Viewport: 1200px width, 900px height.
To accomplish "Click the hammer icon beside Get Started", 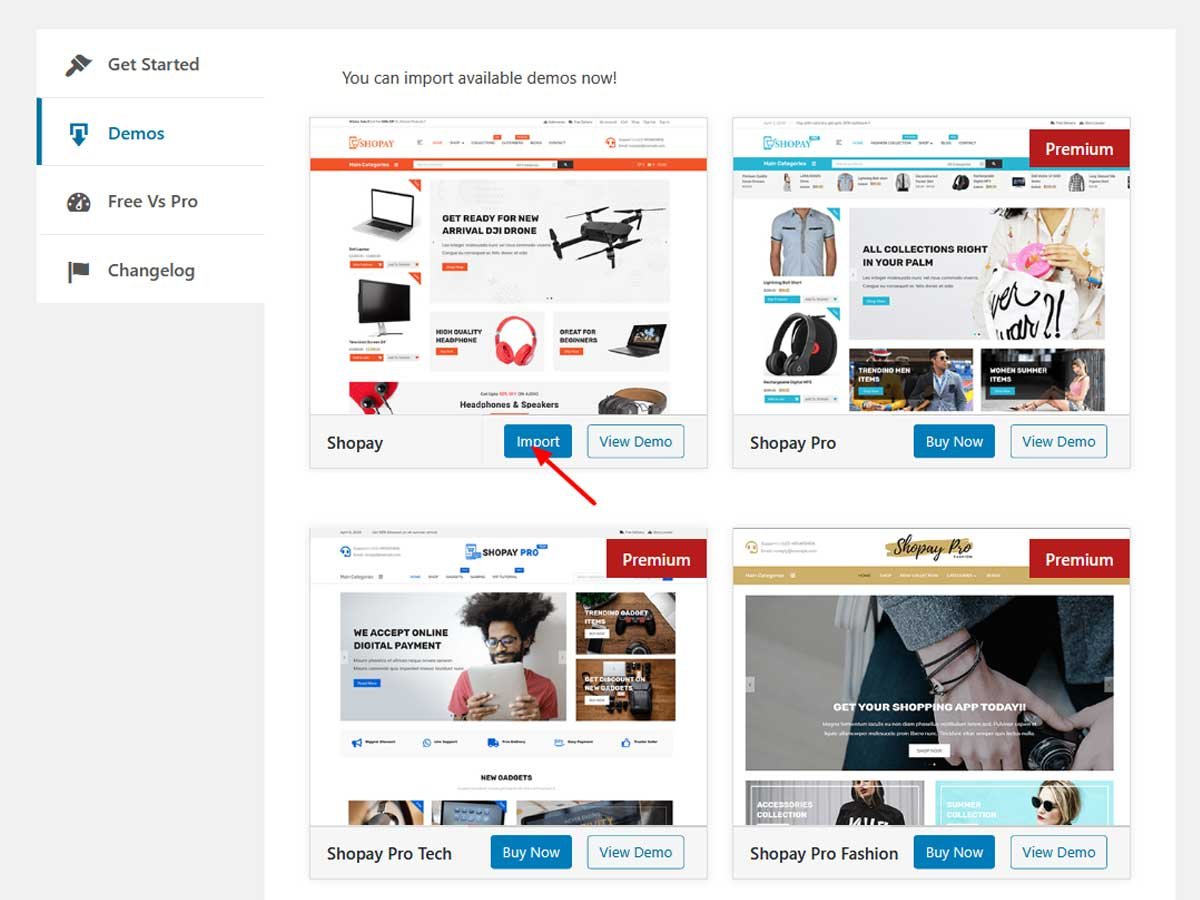I will 78,65.
